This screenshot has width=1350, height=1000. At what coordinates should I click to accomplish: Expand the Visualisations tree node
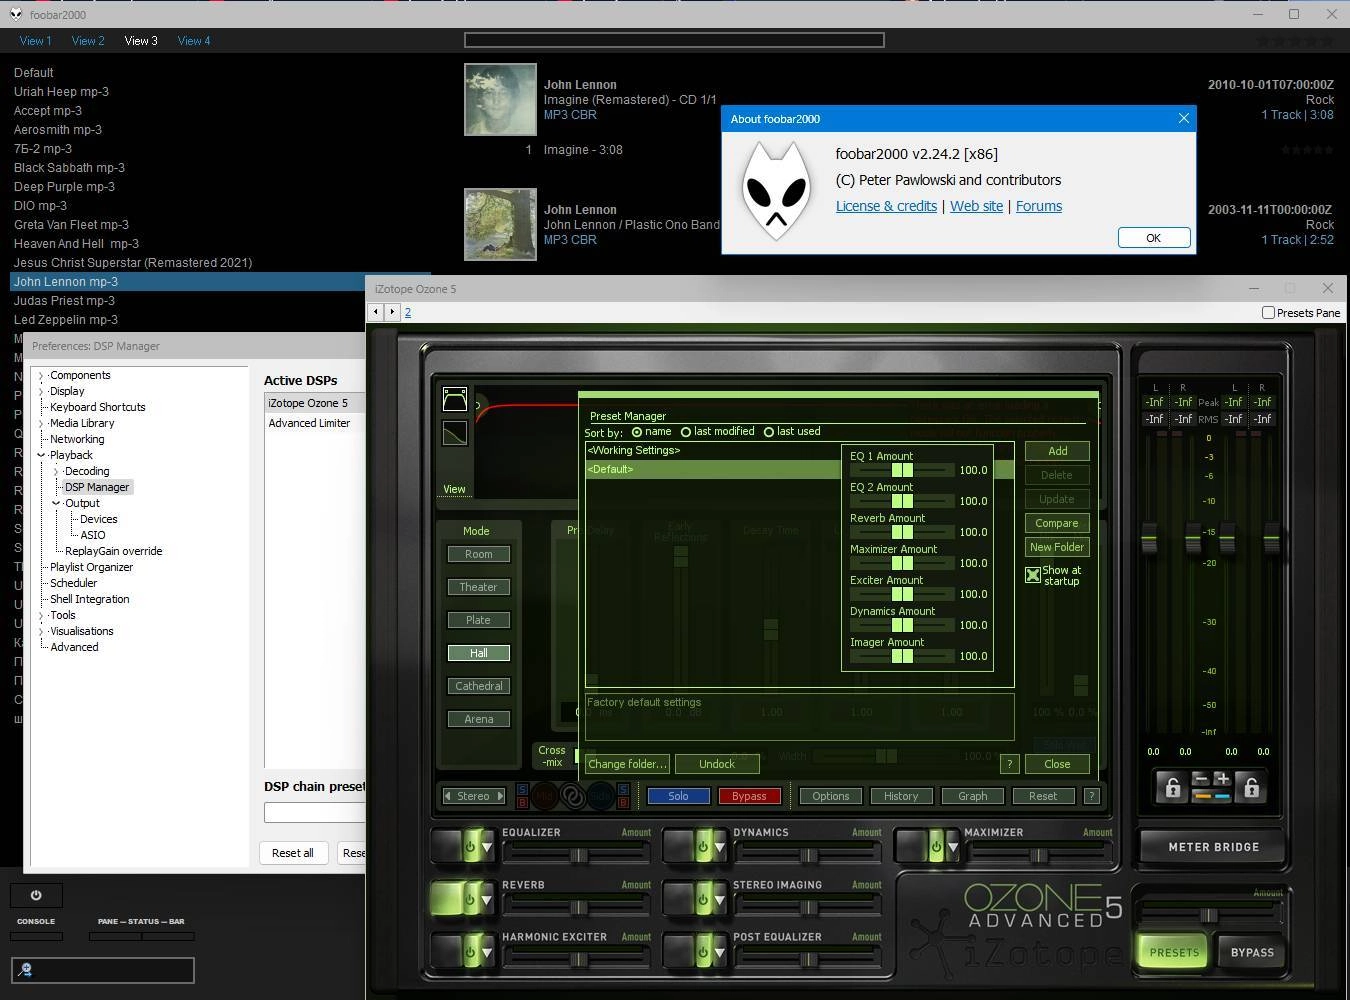[41, 632]
